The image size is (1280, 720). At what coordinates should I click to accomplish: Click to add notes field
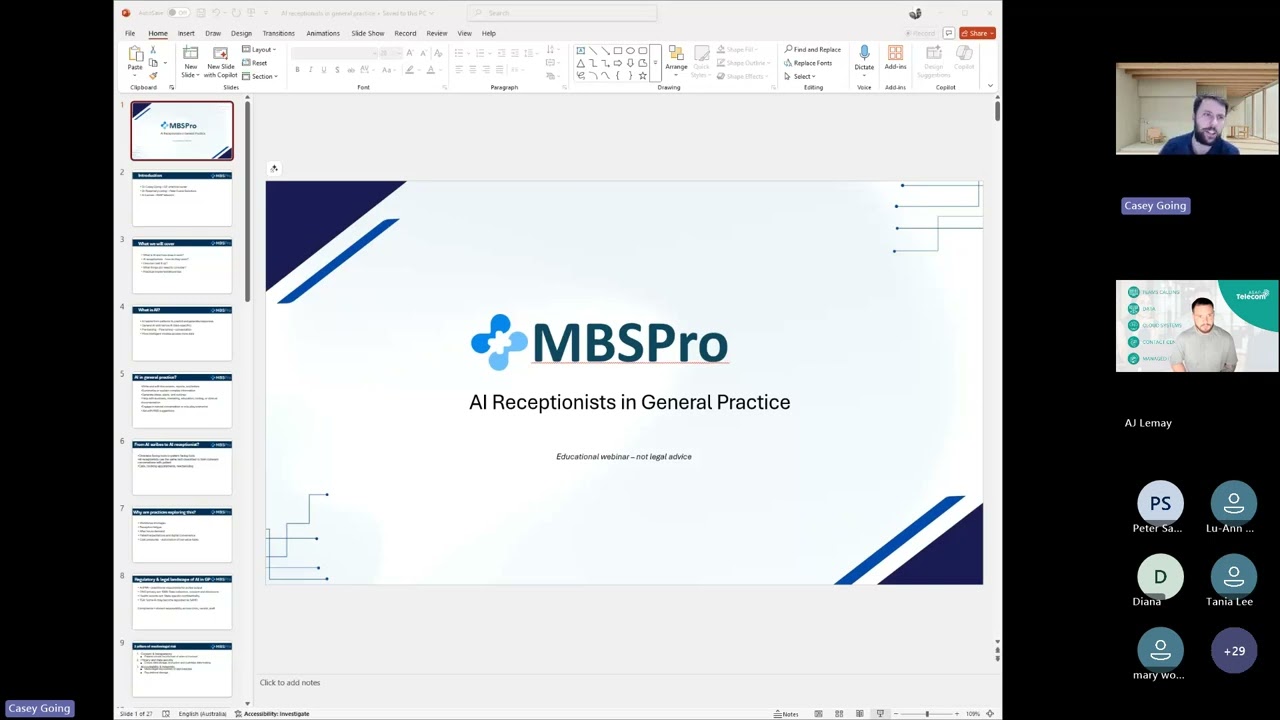point(290,683)
